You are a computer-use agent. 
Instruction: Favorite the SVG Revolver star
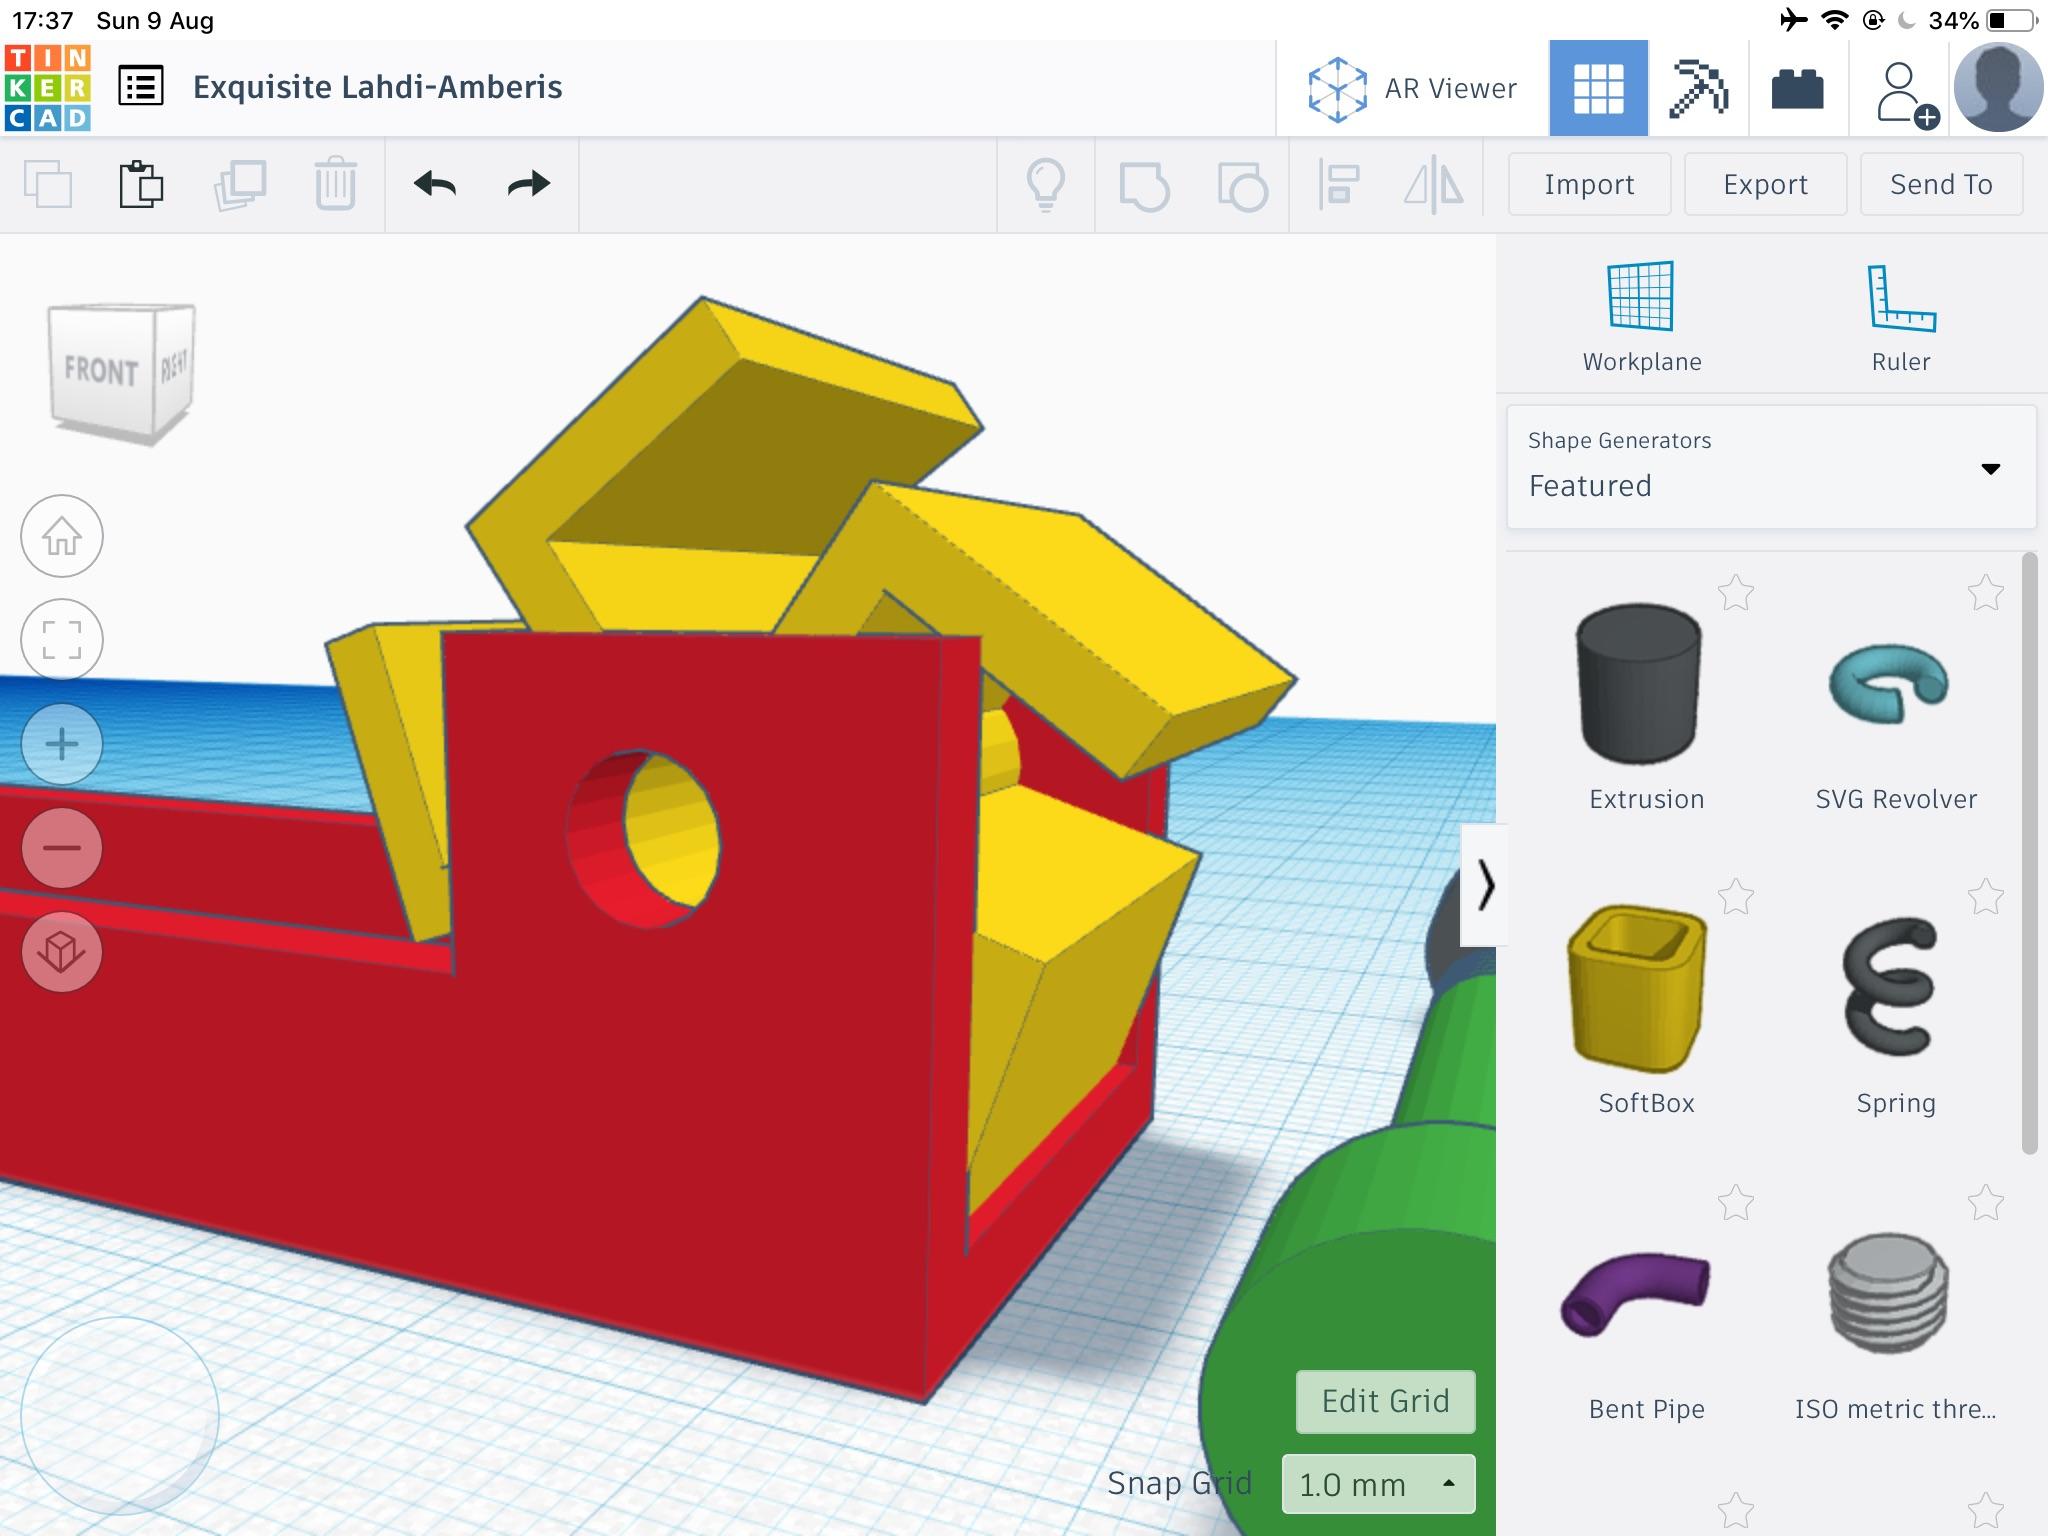1986,593
